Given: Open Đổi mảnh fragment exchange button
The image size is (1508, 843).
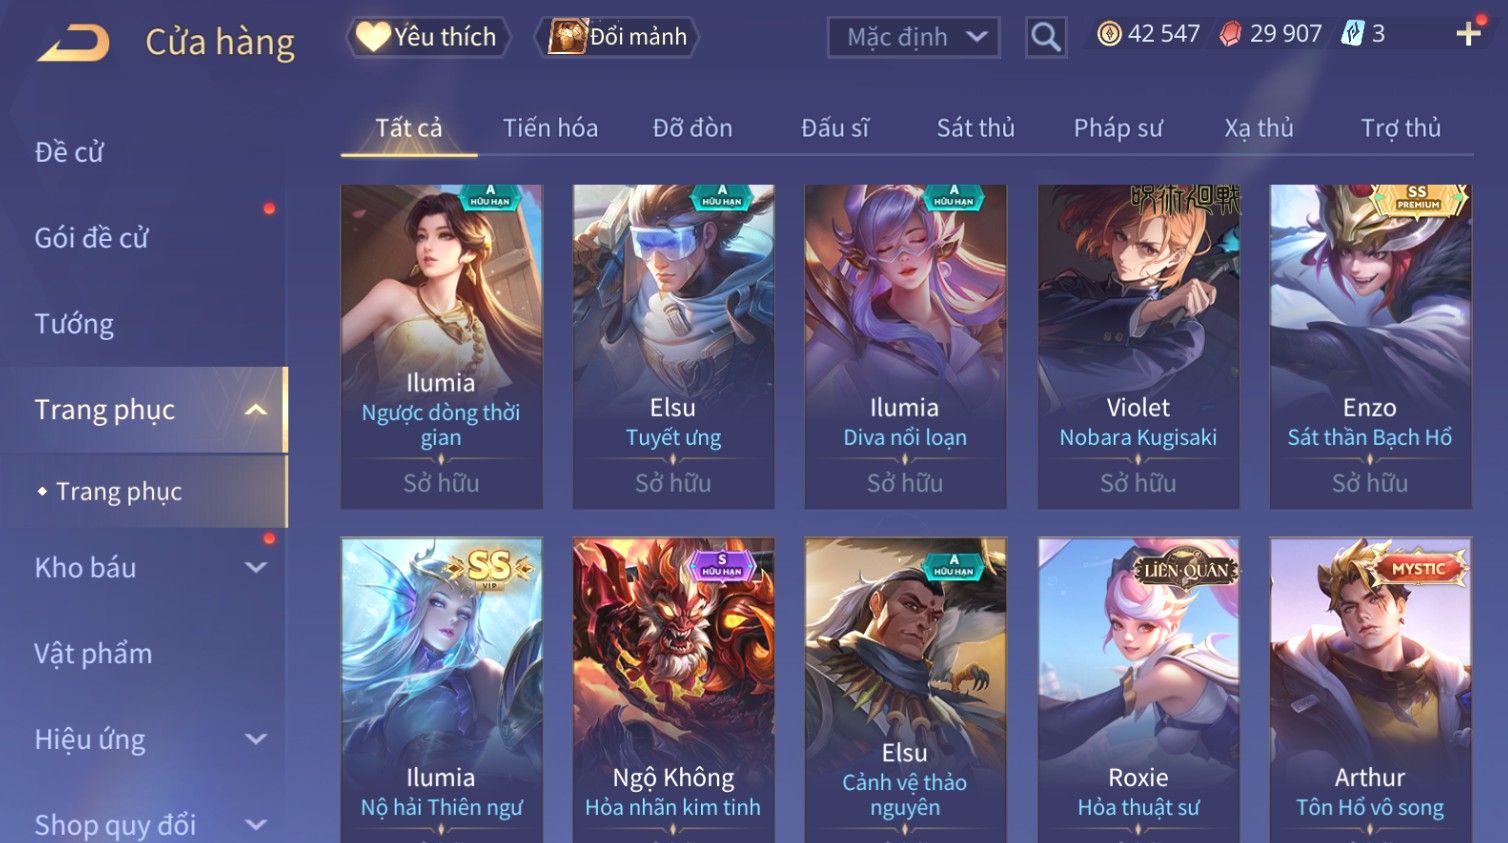Looking at the screenshot, I should point(617,37).
